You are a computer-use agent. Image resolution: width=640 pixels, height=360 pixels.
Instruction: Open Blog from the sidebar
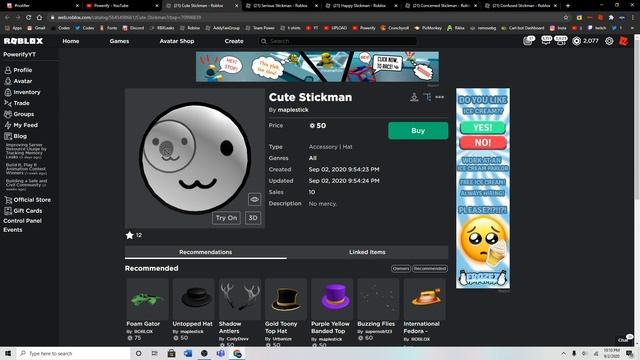[x=16, y=136]
